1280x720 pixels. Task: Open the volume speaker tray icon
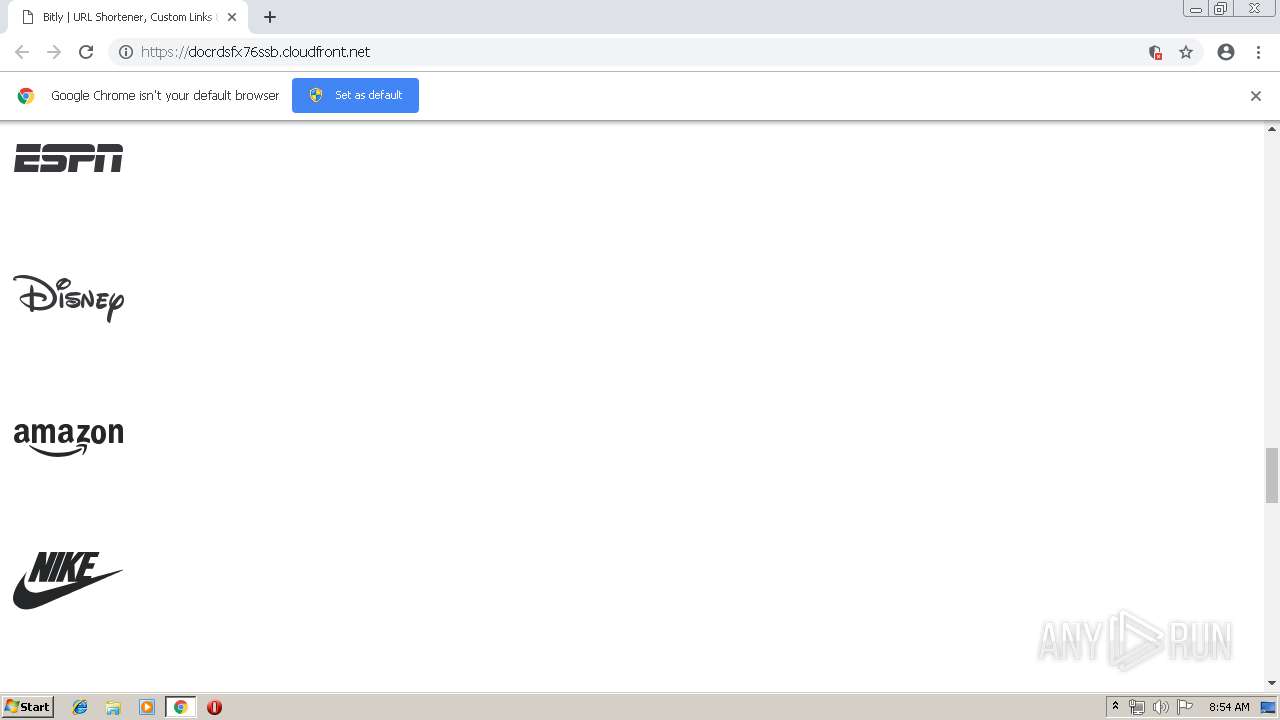pos(1161,707)
